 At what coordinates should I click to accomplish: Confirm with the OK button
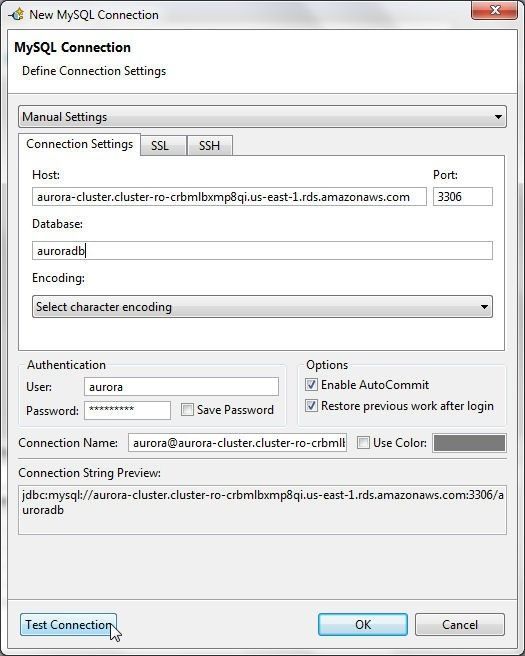click(363, 625)
